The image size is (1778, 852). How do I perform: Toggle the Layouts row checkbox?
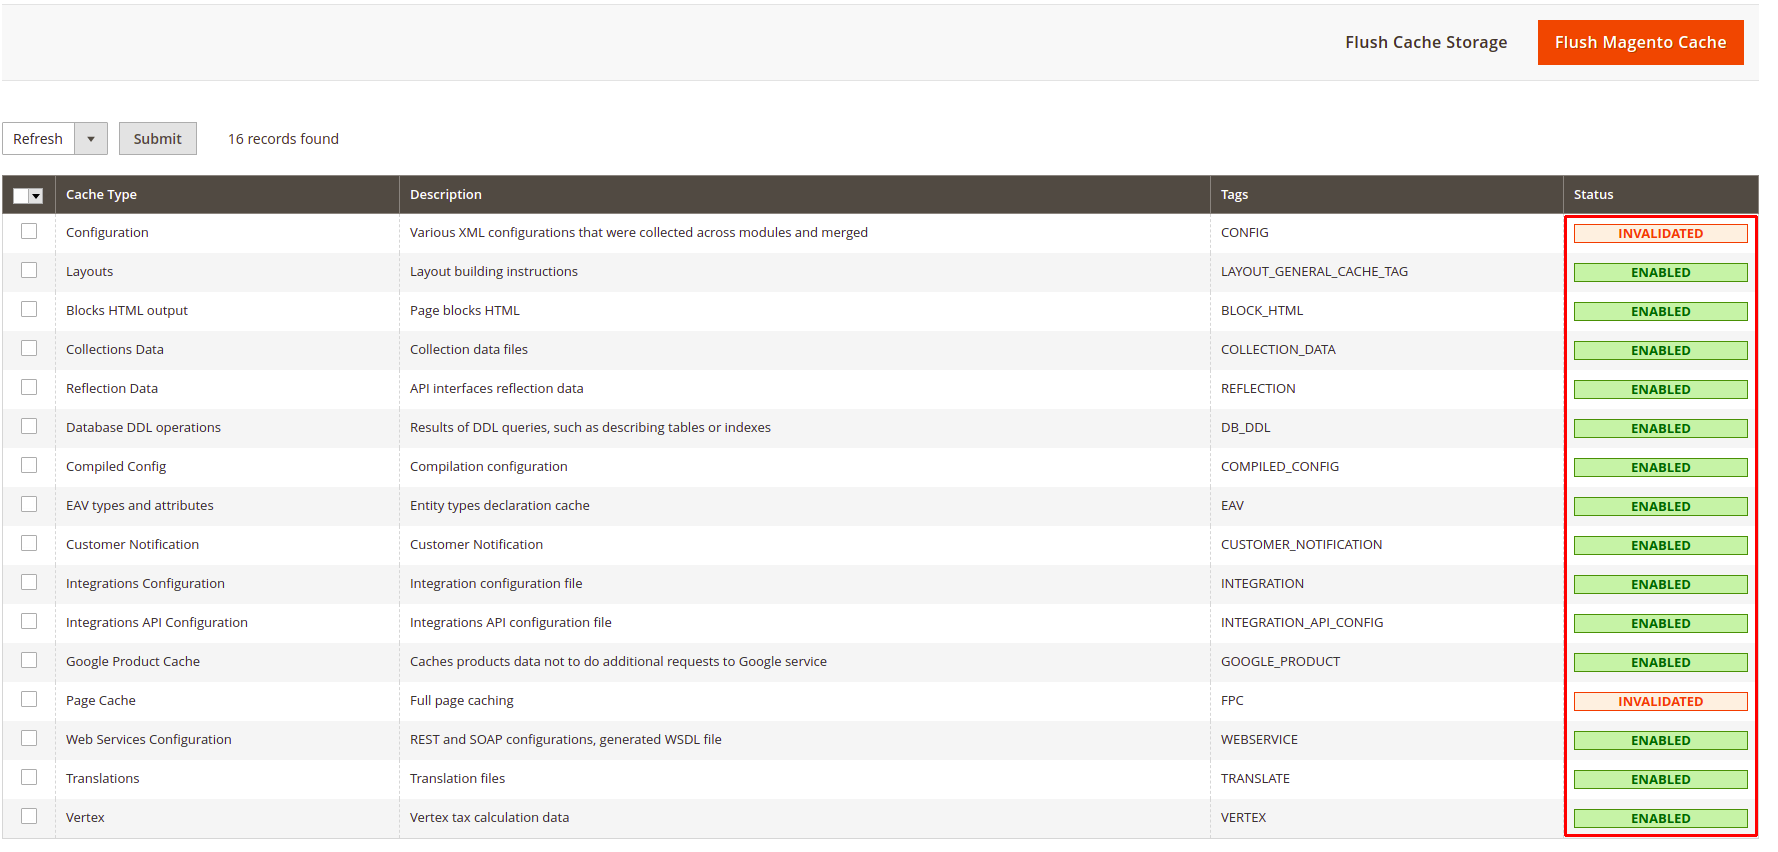(x=29, y=271)
